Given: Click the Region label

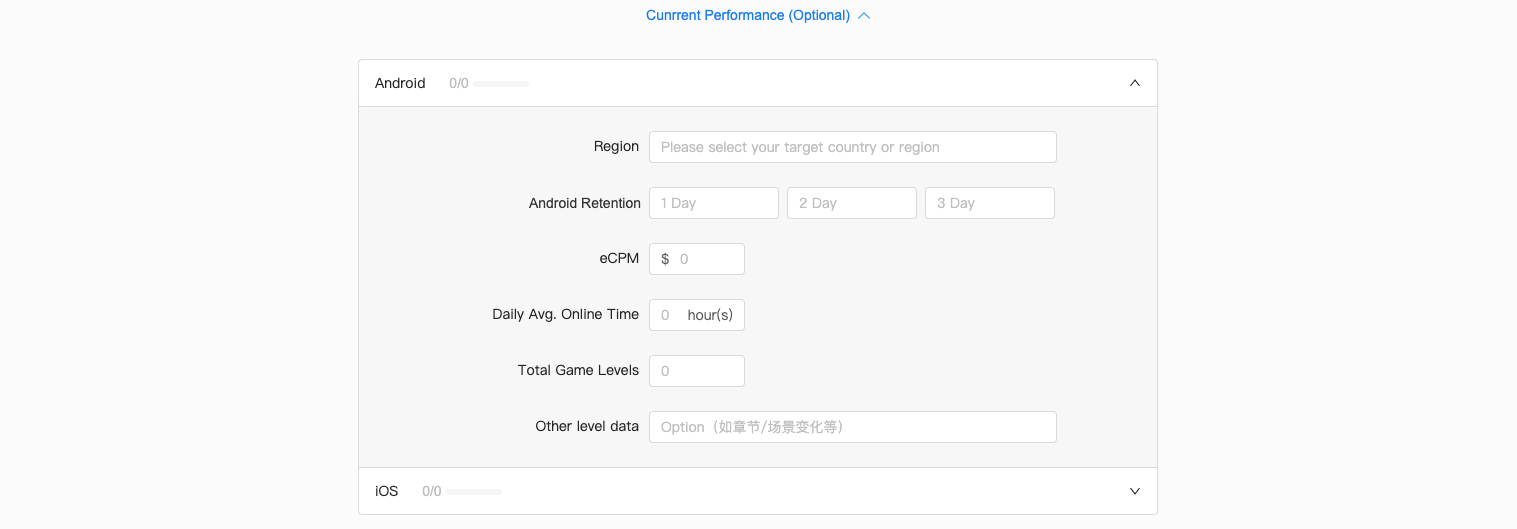Looking at the screenshot, I should (x=616, y=146).
